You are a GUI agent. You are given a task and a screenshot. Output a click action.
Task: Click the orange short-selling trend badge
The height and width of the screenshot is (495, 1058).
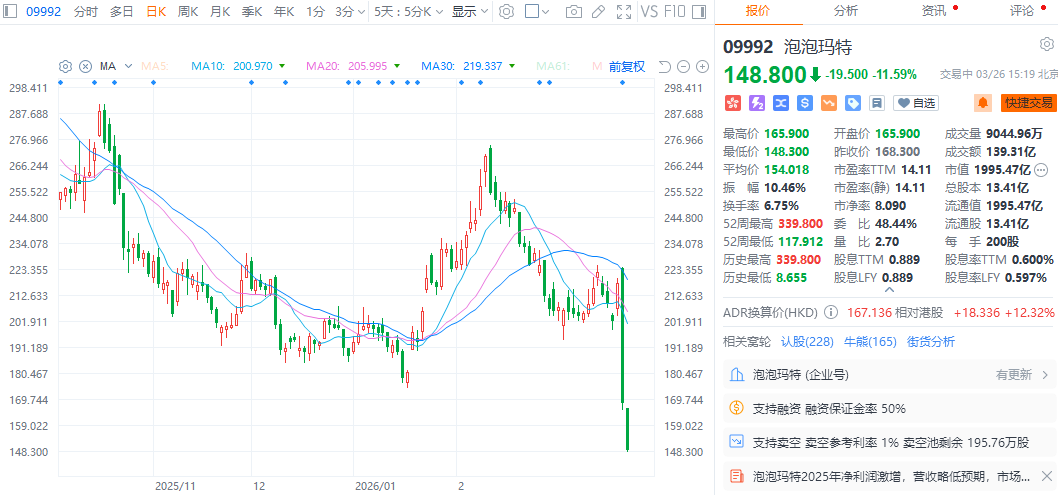tap(829, 103)
